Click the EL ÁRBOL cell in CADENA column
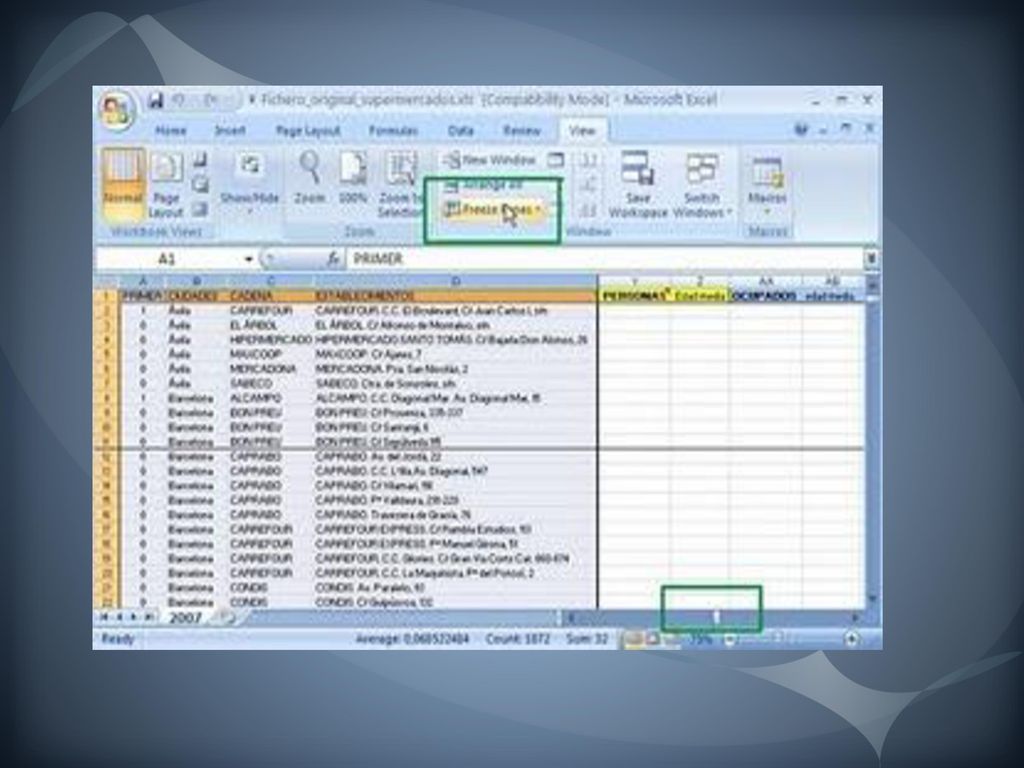The height and width of the screenshot is (768, 1024). point(270,325)
